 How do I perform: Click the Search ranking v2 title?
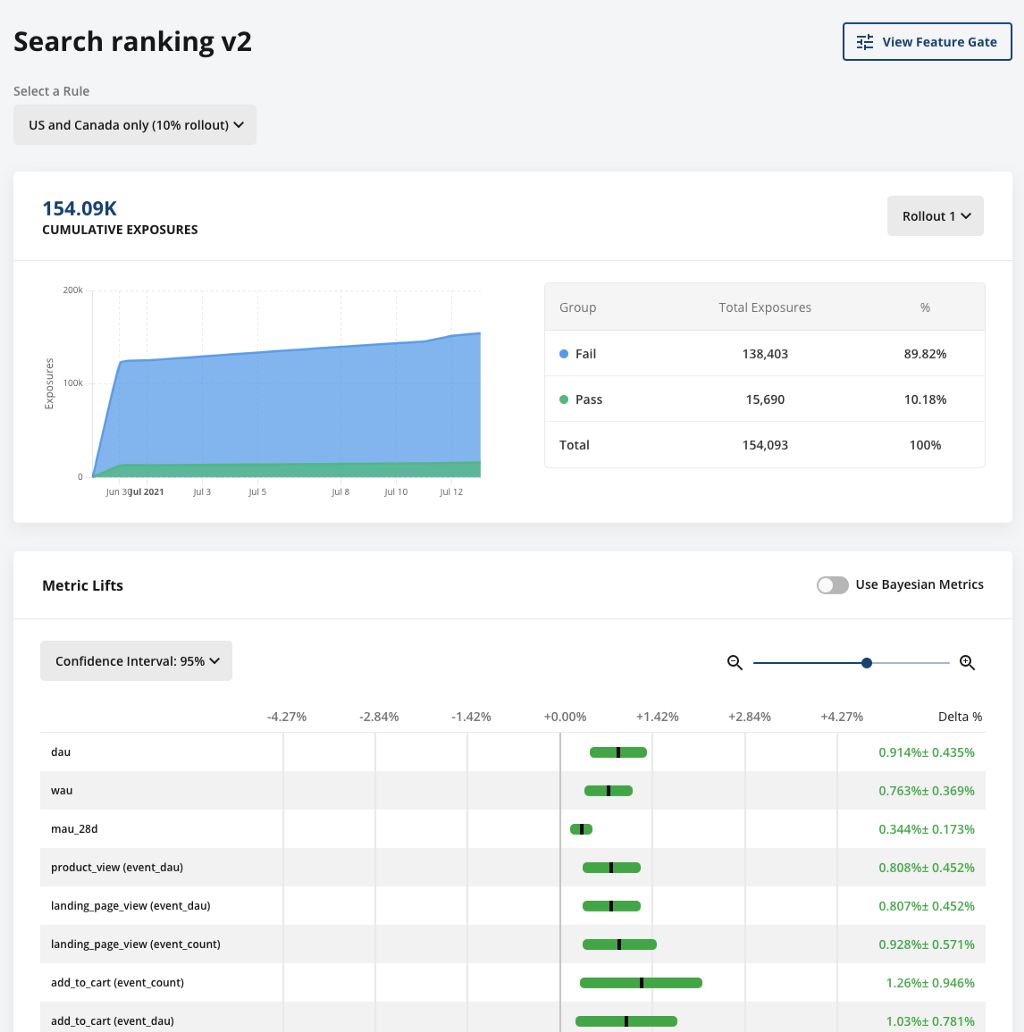click(132, 41)
